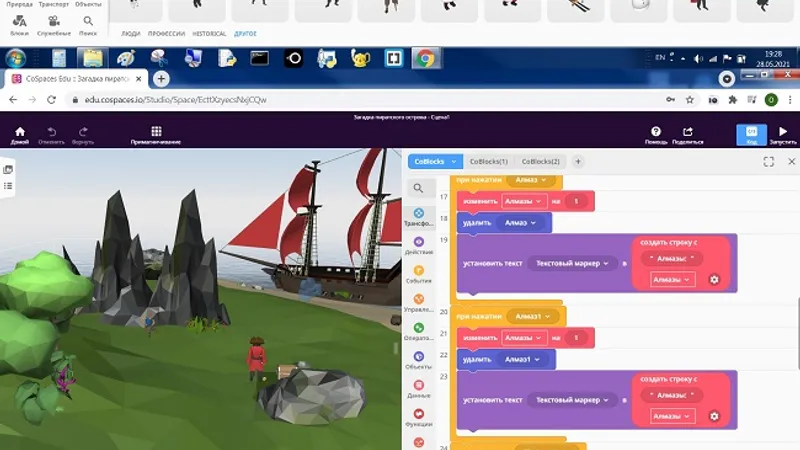
Task: Open the objects list icon at left edge
Action: (8, 186)
